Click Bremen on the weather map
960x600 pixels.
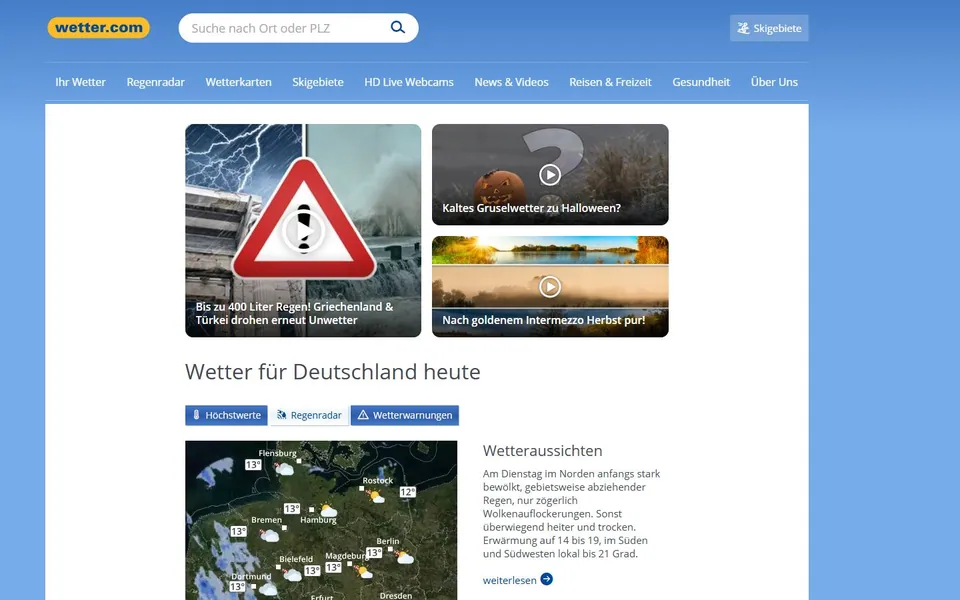pyautogui.click(x=266, y=520)
